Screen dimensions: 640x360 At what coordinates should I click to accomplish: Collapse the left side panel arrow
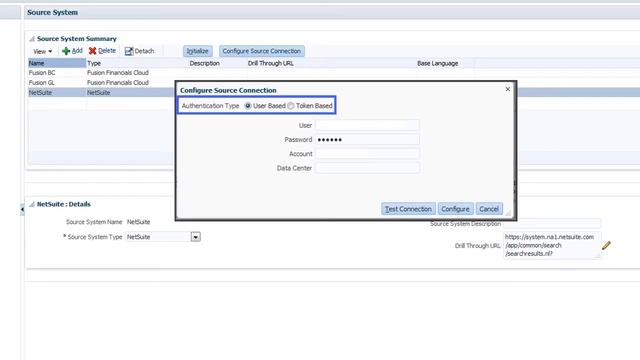click(x=22, y=209)
